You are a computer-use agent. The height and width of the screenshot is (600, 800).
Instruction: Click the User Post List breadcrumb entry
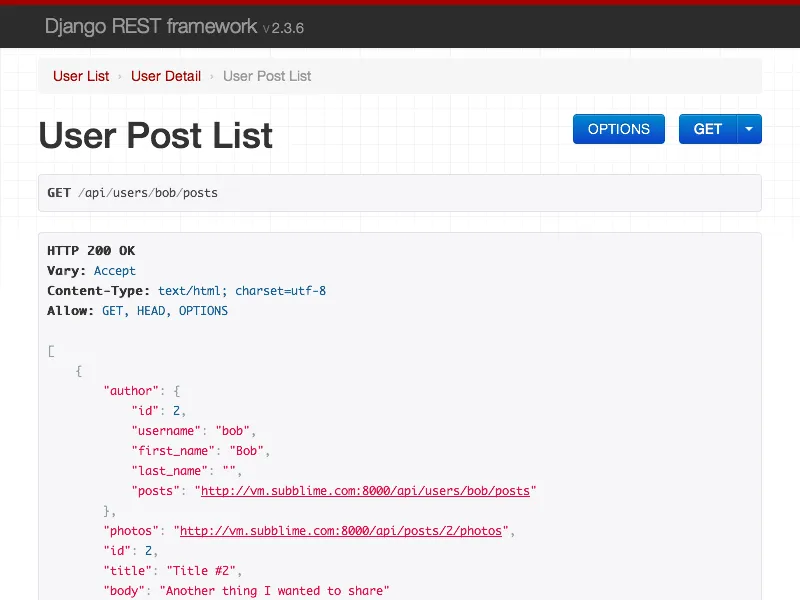click(x=267, y=76)
